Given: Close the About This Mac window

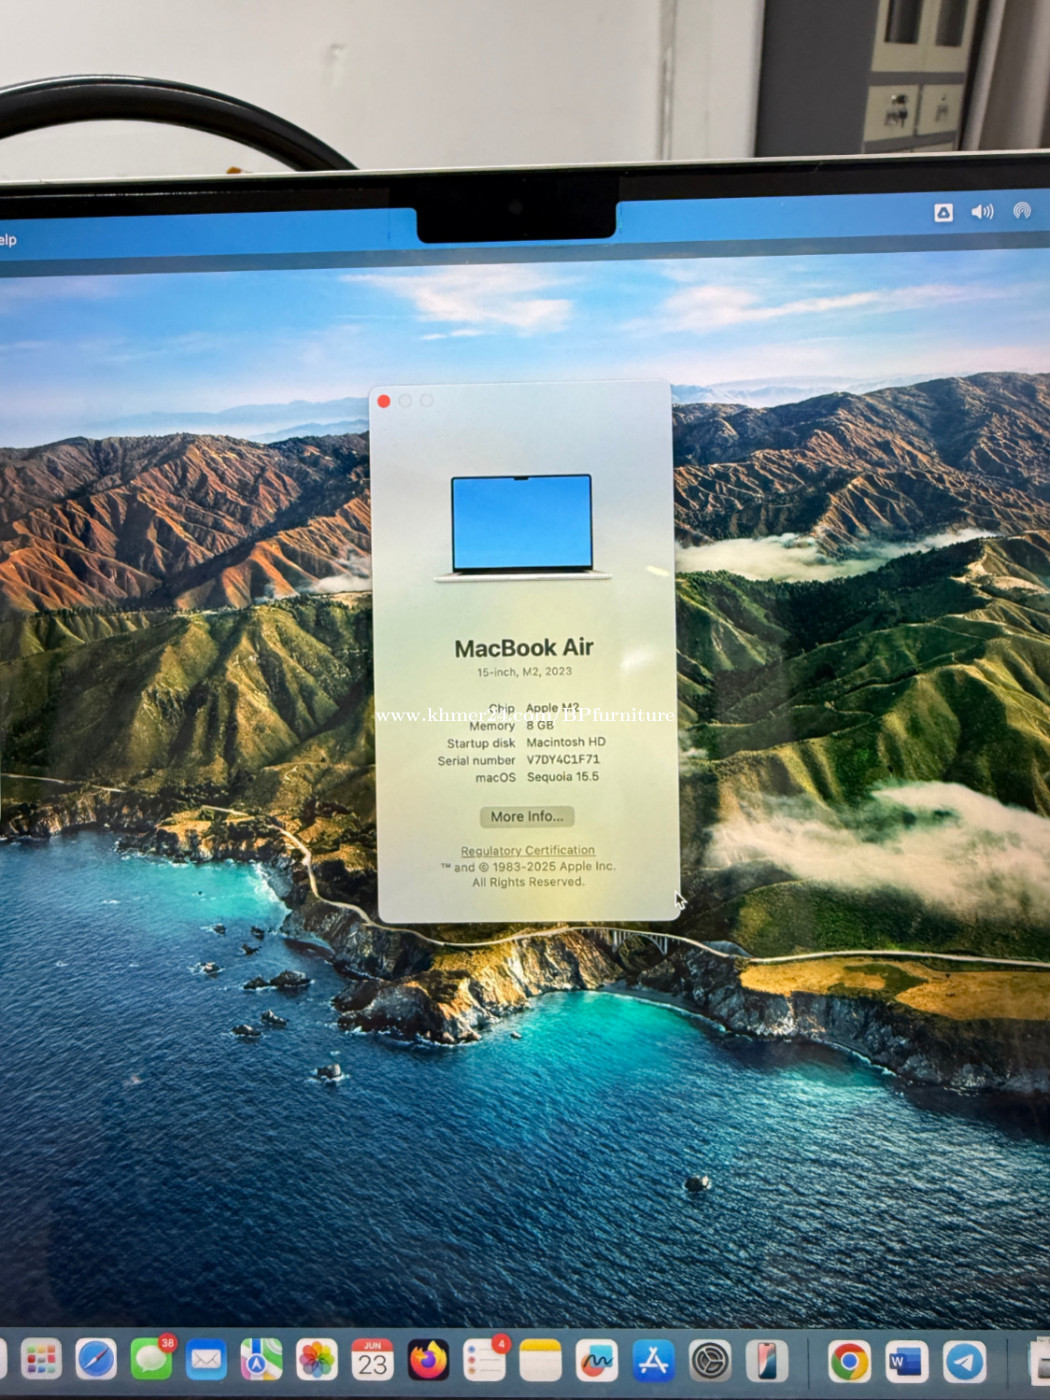Looking at the screenshot, I should 384,401.
